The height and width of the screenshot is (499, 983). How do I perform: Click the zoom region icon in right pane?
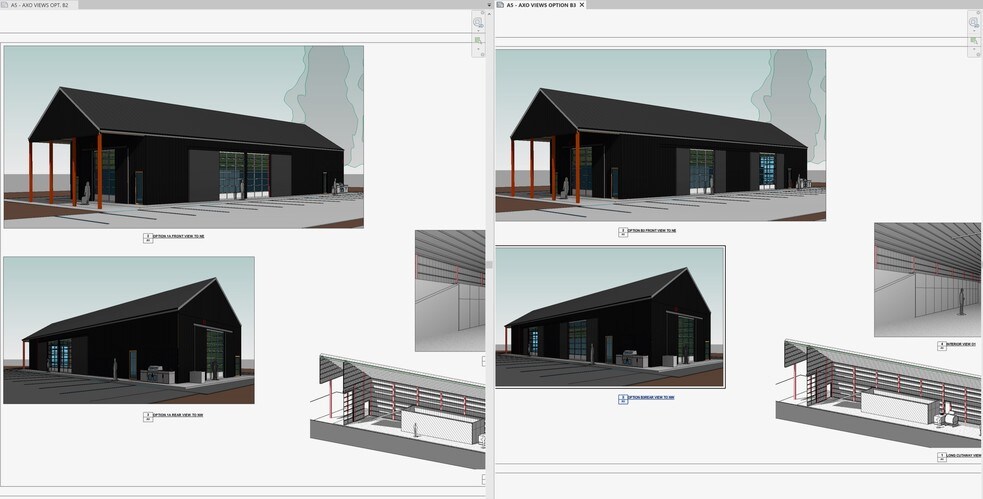tap(974, 41)
